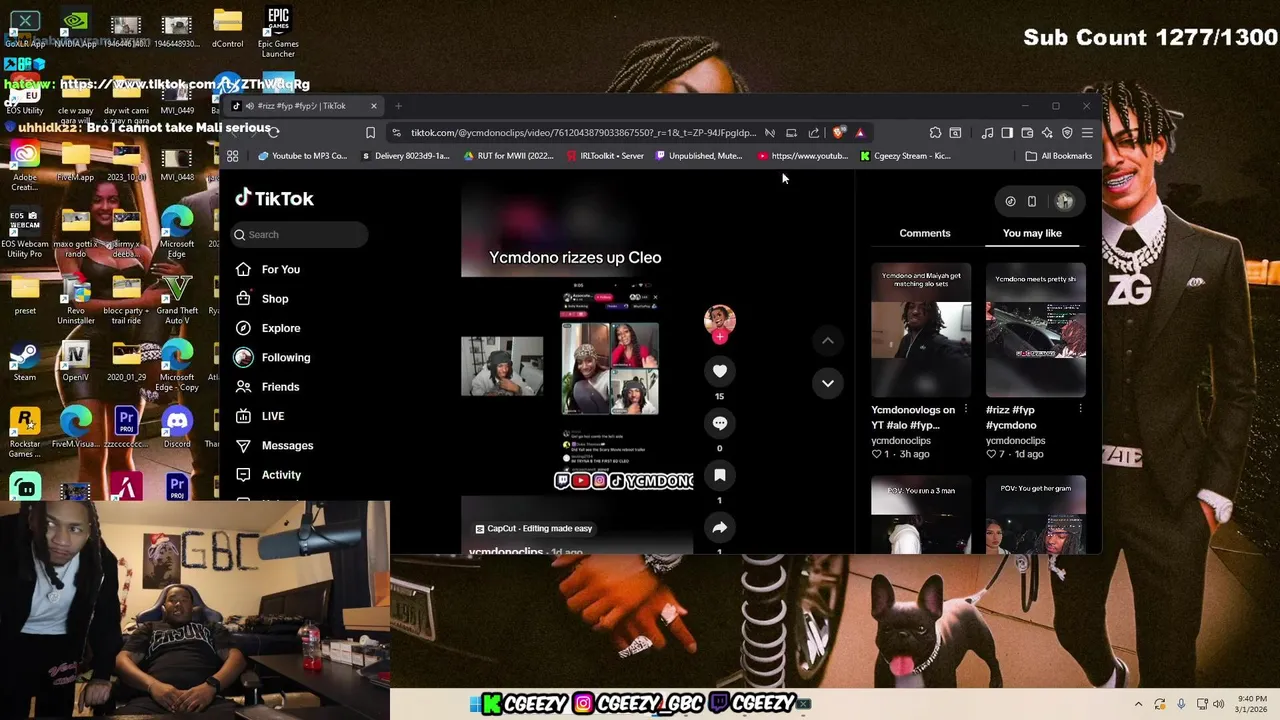The image size is (1280, 720).
Task: Share the video with the arrow icon
Action: pos(719,527)
